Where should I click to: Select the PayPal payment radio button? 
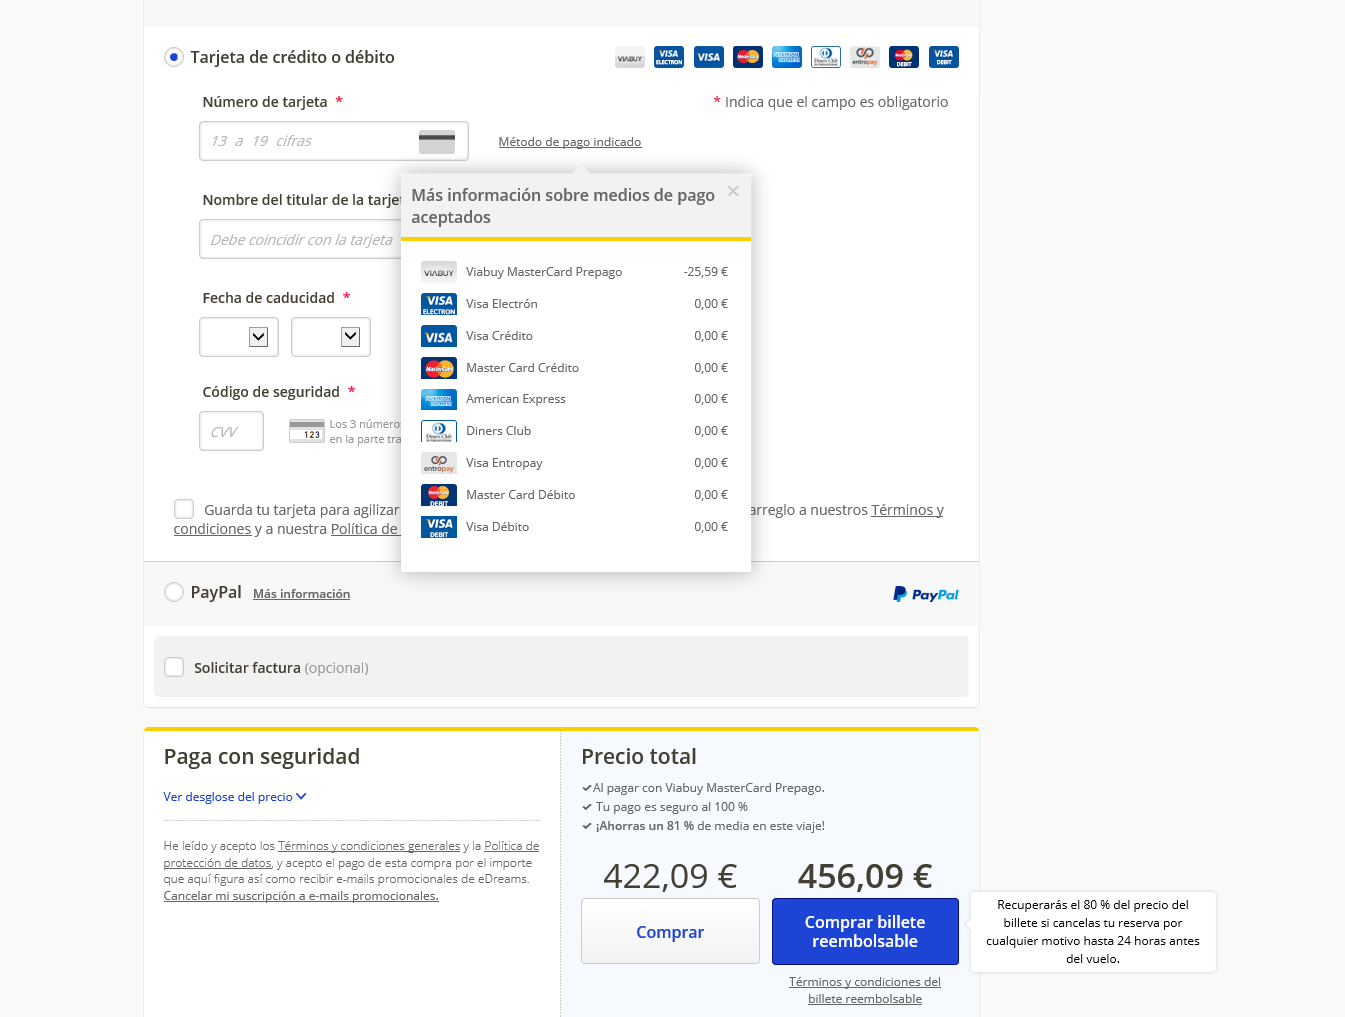click(174, 592)
